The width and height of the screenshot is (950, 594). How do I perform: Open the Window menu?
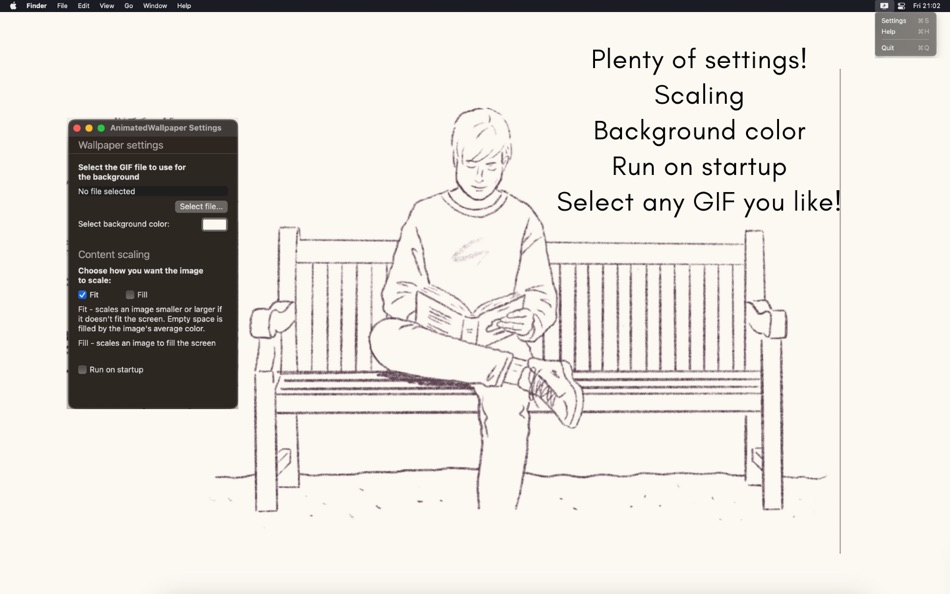tap(154, 5)
